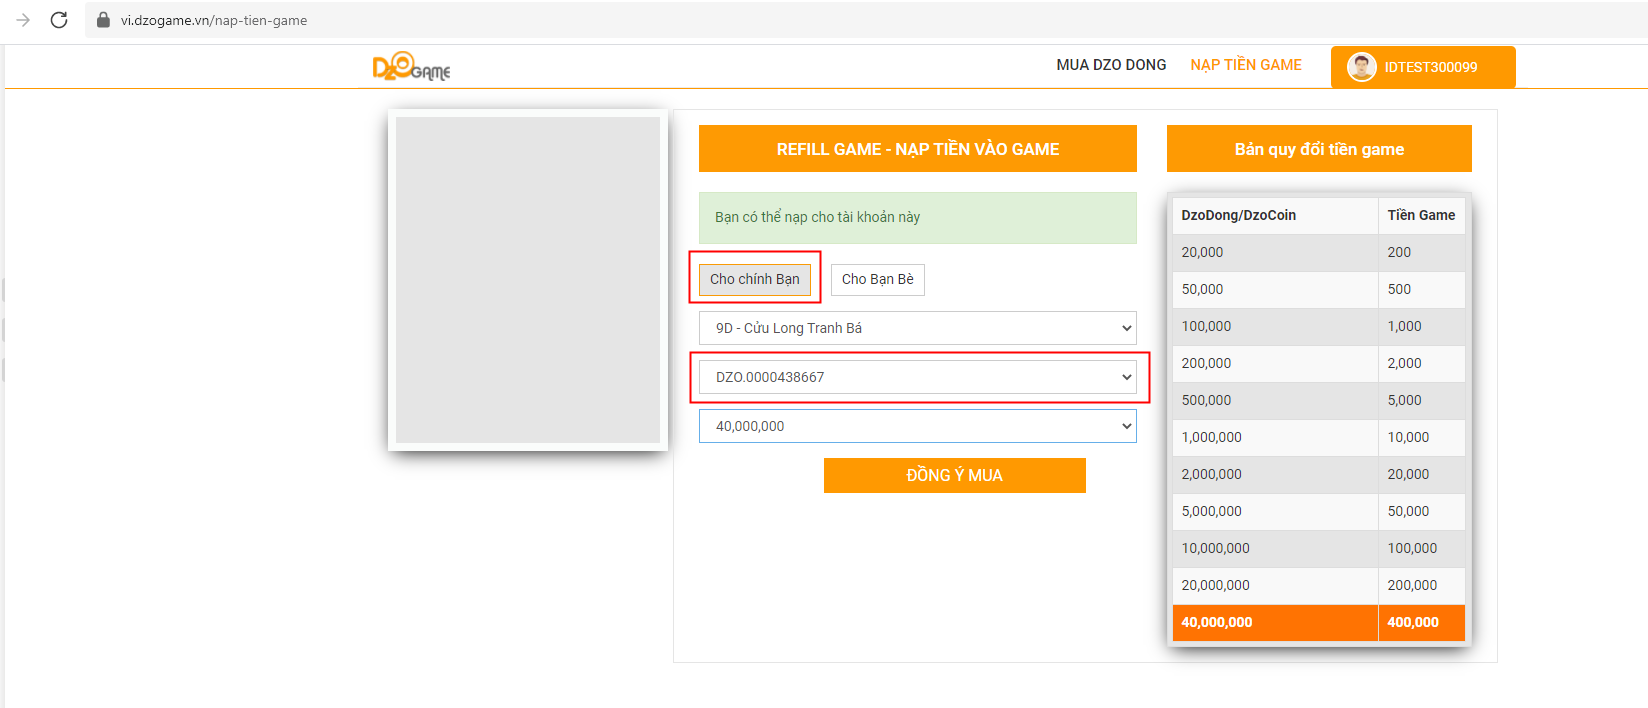
Task: Click the user avatar icon
Action: tap(1361, 67)
